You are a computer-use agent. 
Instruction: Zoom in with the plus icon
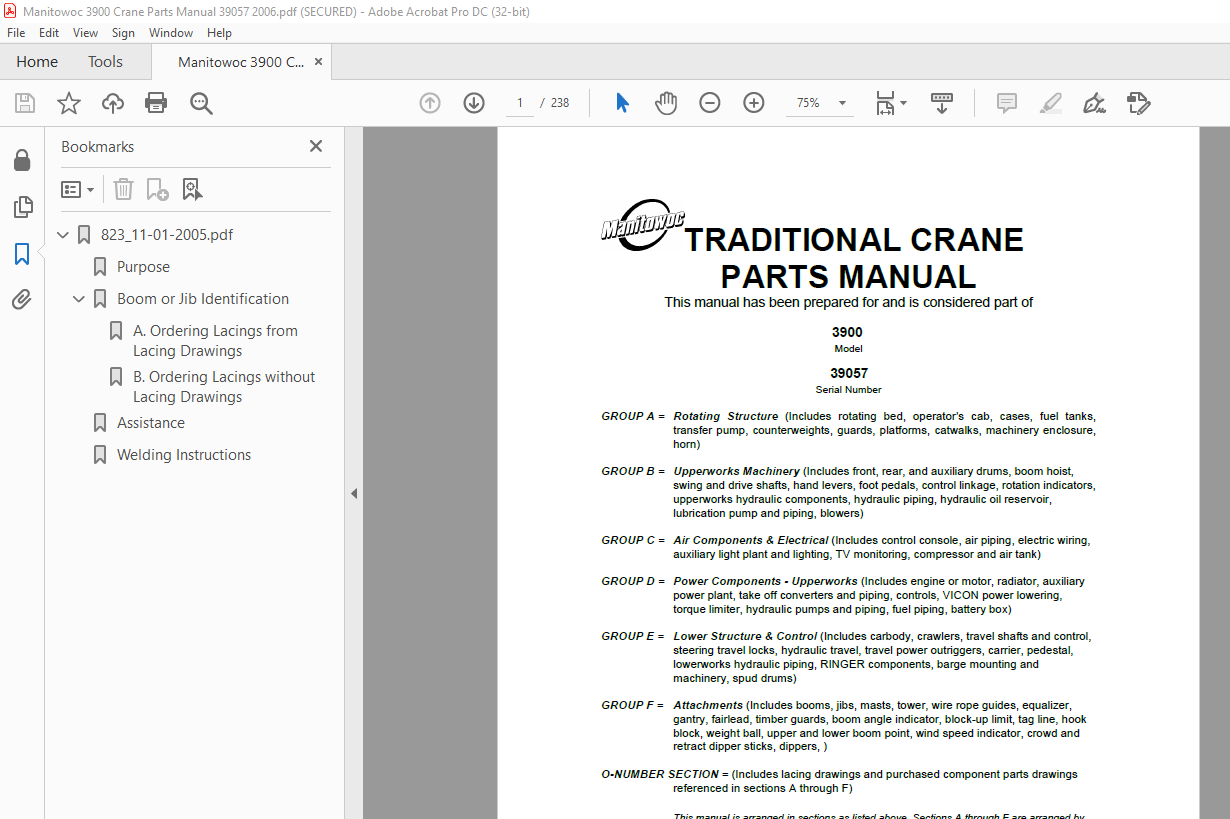[754, 103]
